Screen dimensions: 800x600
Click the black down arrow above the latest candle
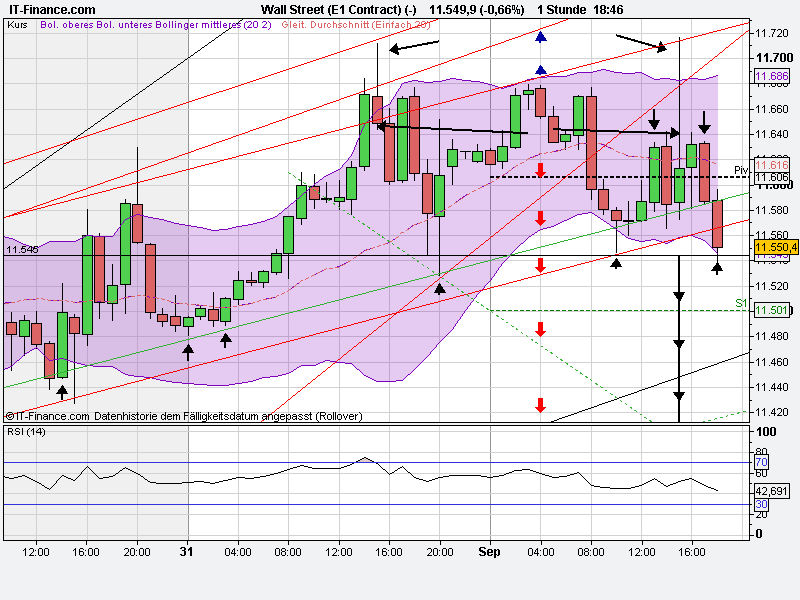point(703,124)
